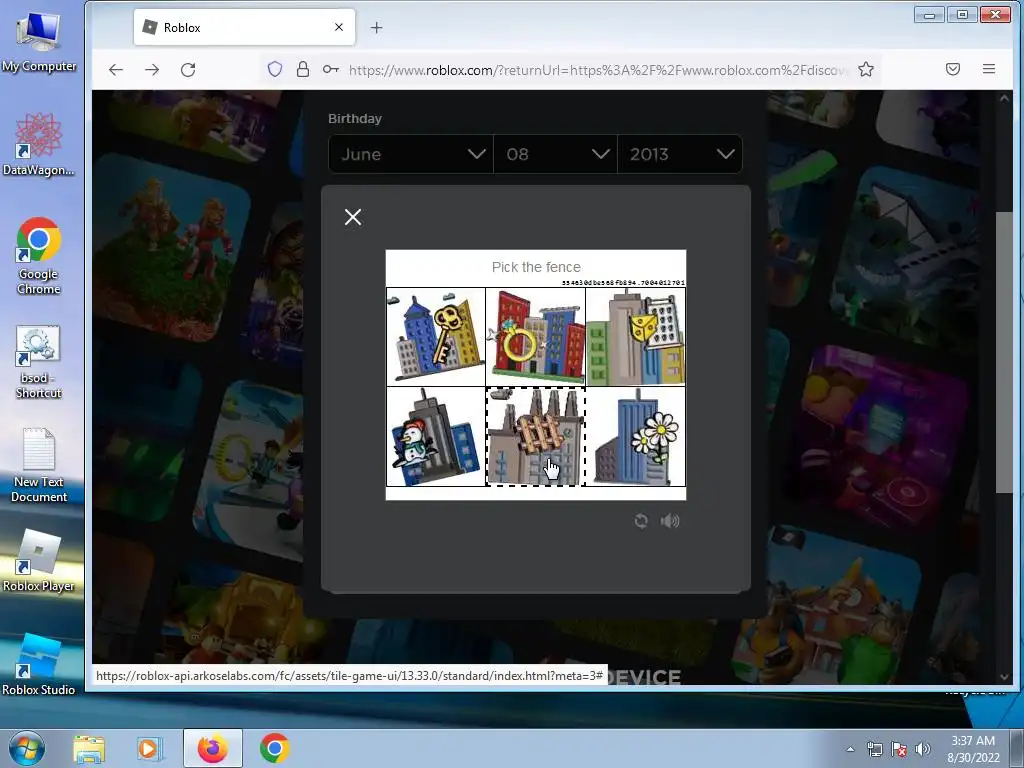This screenshot has width=1024, height=768.
Task: Open the tracking protection shield icon
Action: pos(275,69)
